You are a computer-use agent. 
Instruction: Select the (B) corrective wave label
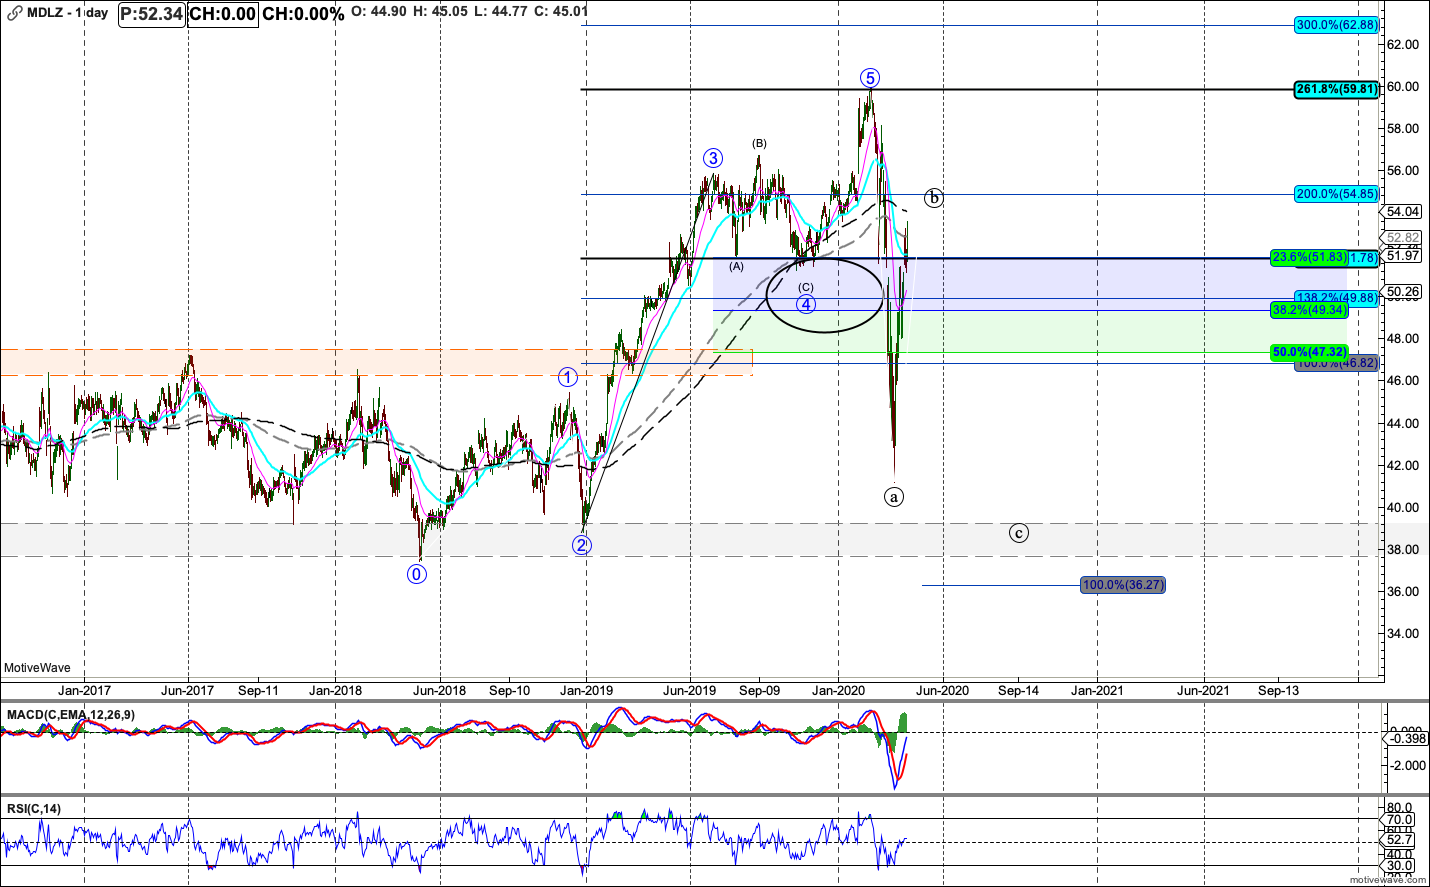(760, 144)
